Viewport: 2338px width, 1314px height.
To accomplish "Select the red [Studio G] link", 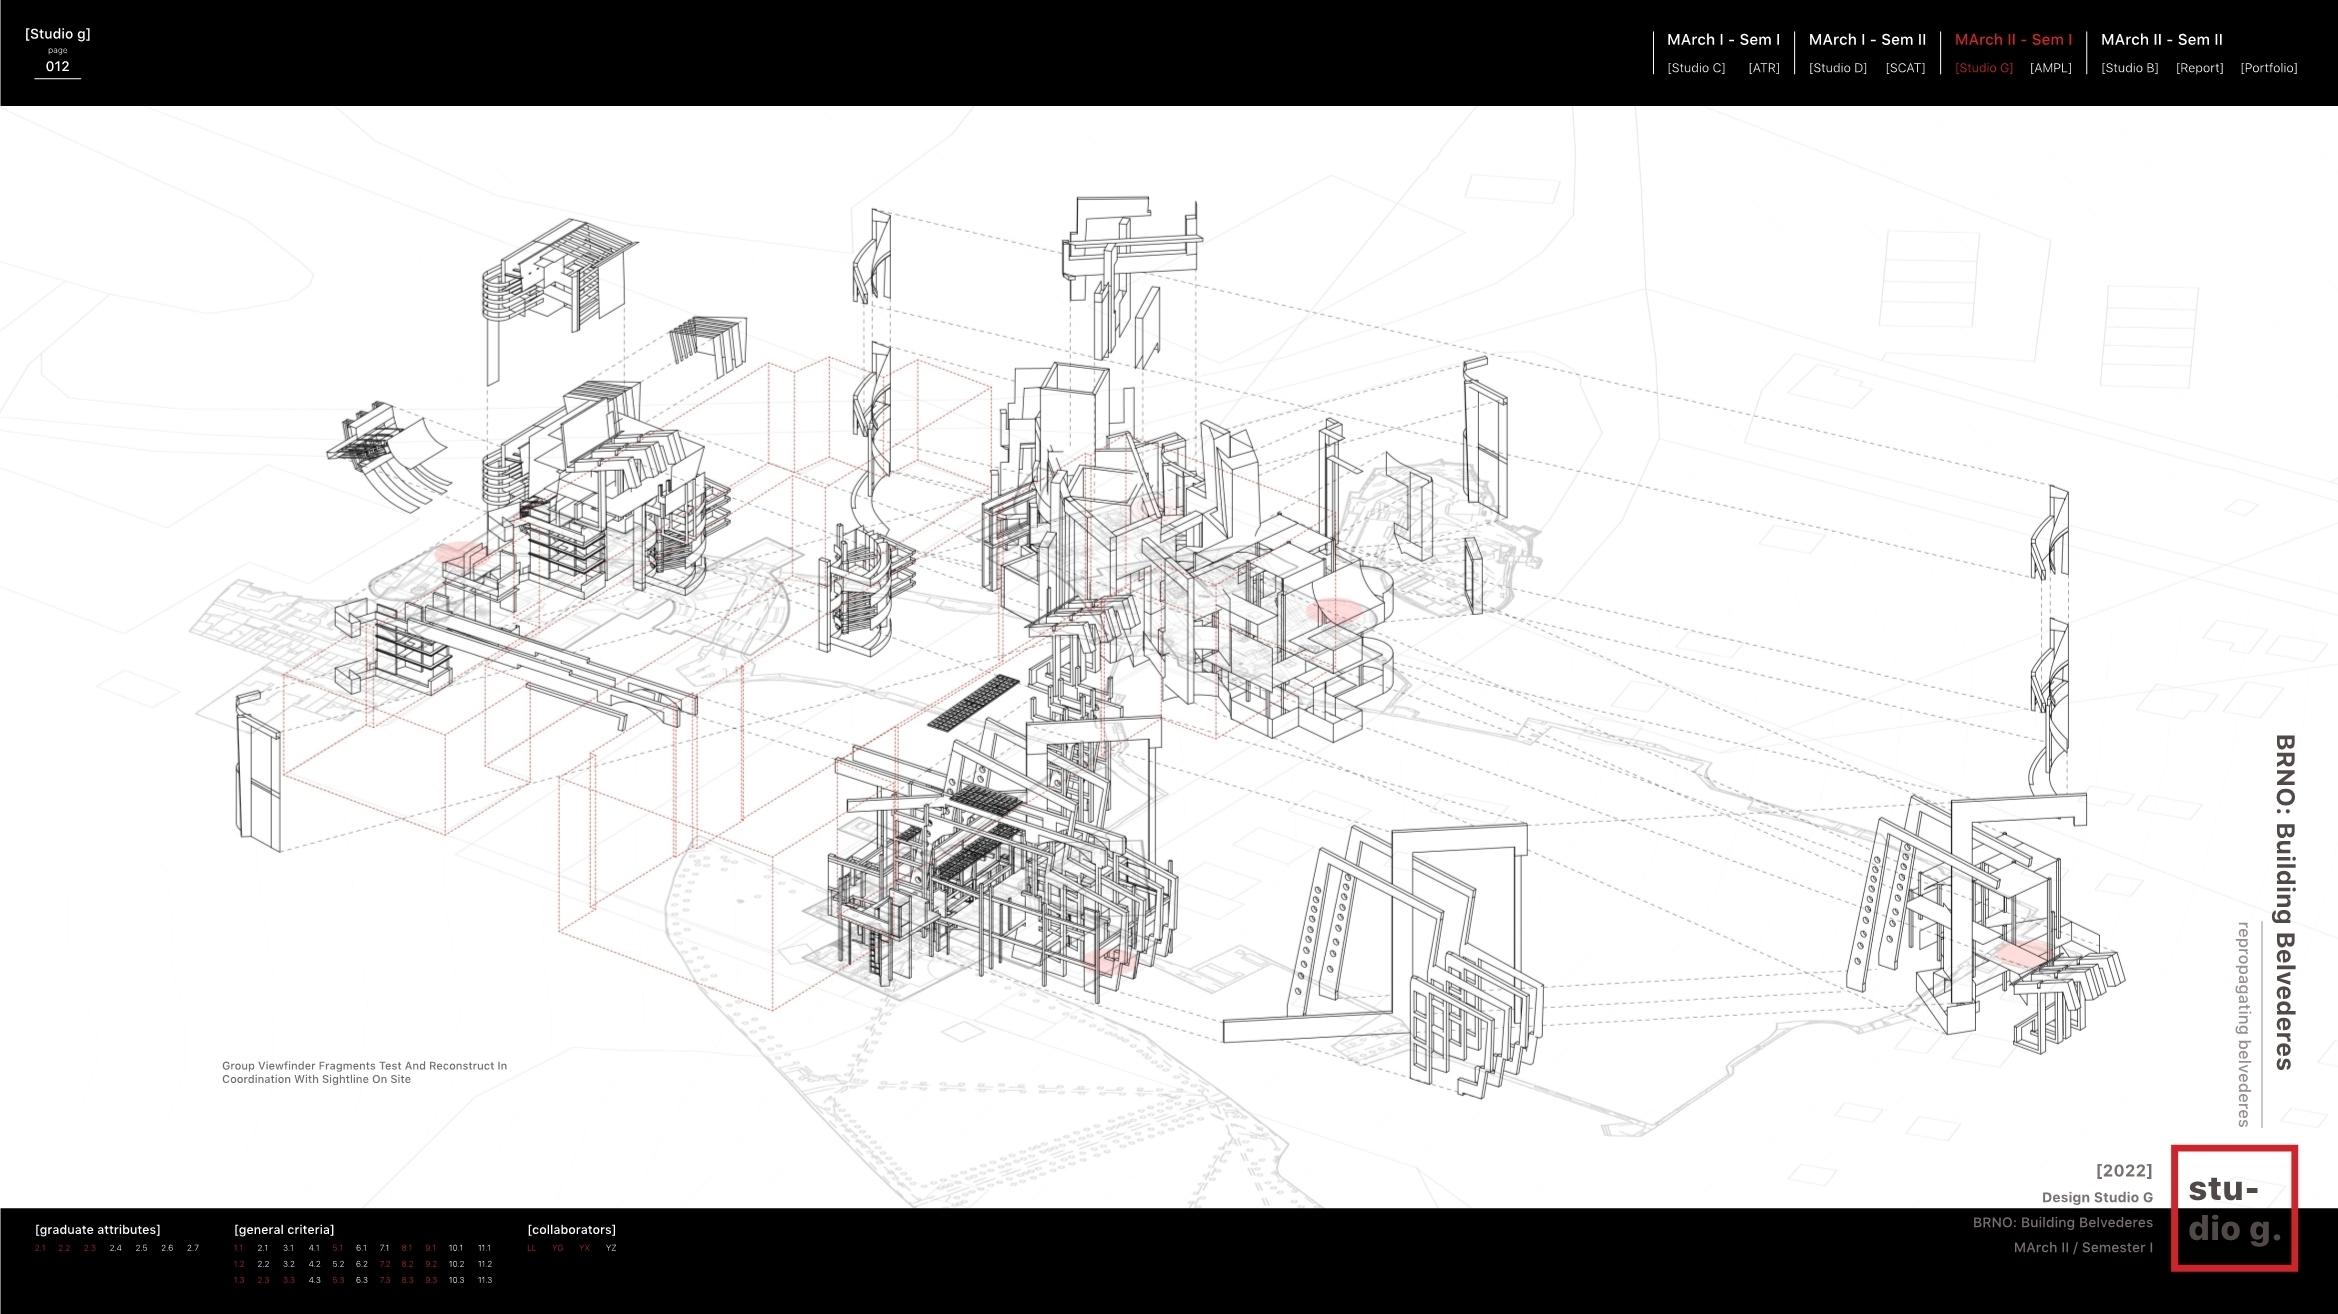I will coord(1983,68).
